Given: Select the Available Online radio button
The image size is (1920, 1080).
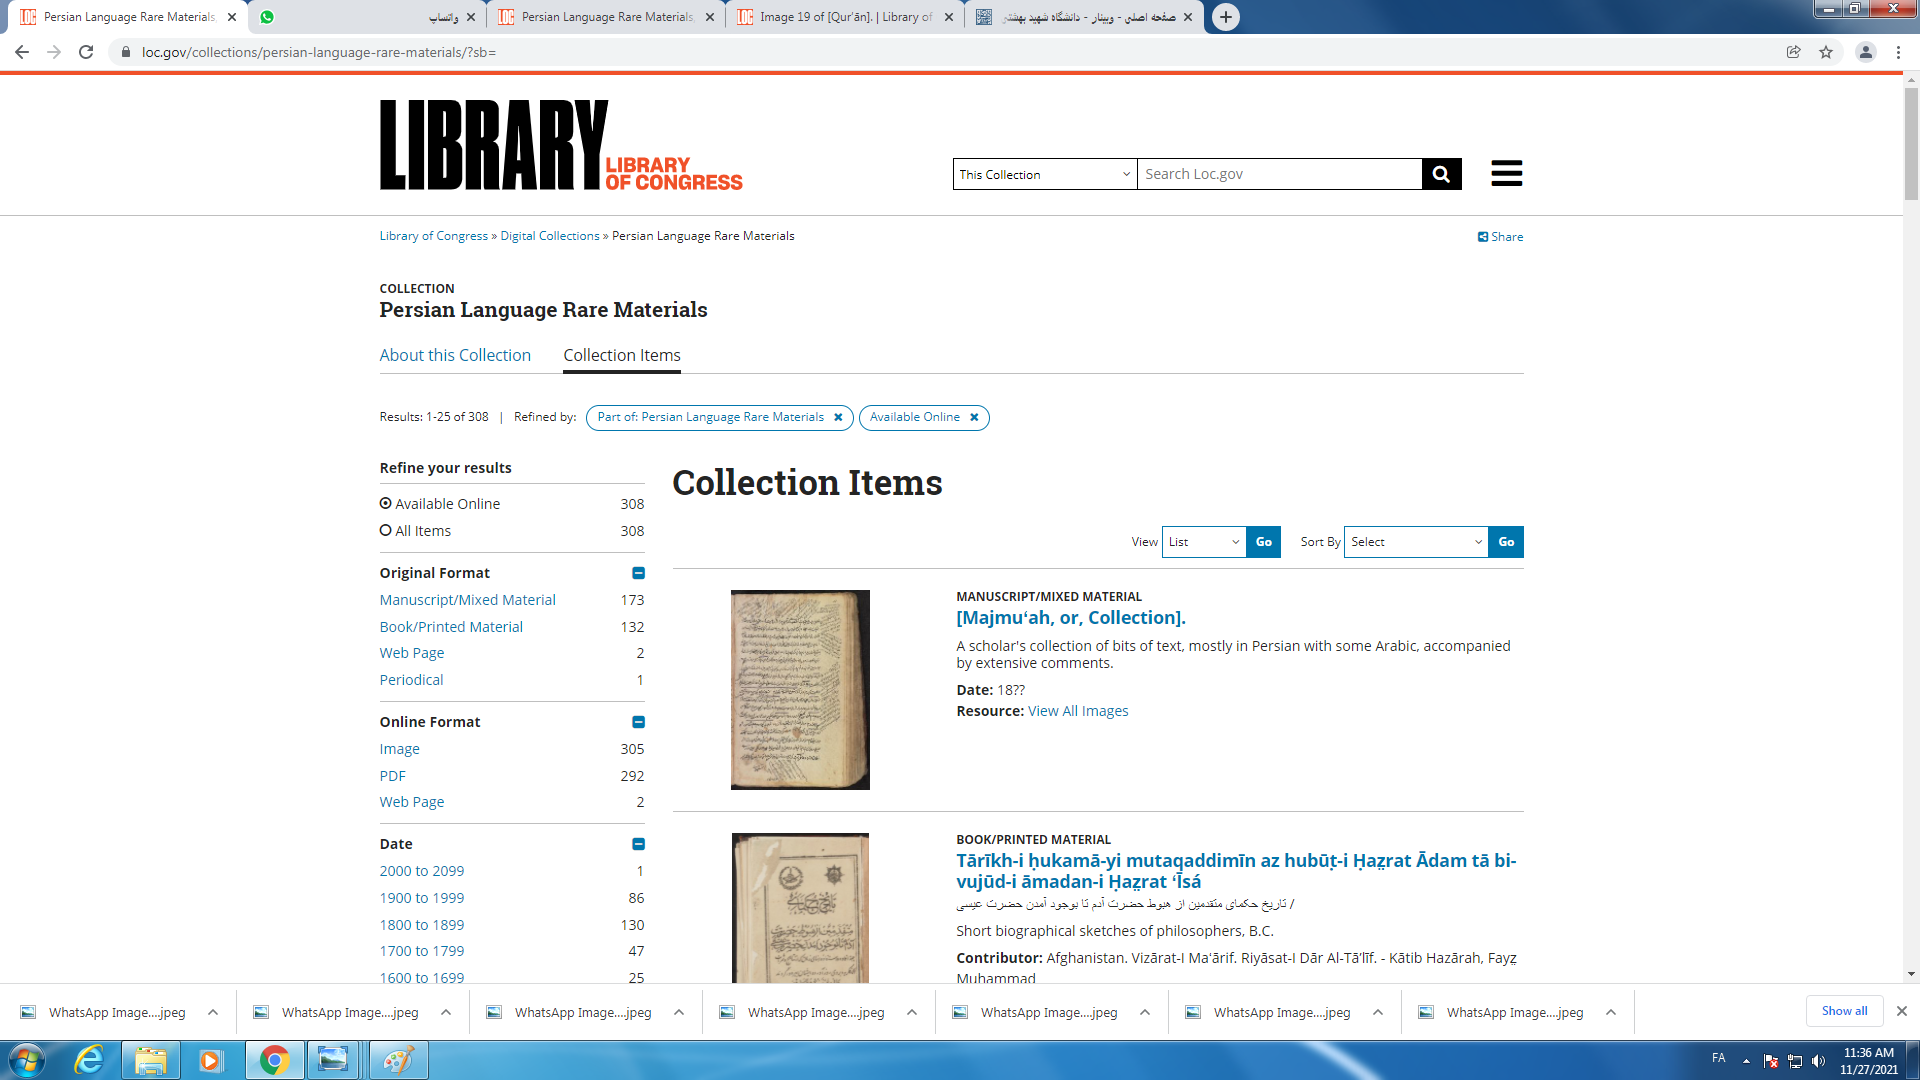Looking at the screenshot, I should click(x=386, y=504).
